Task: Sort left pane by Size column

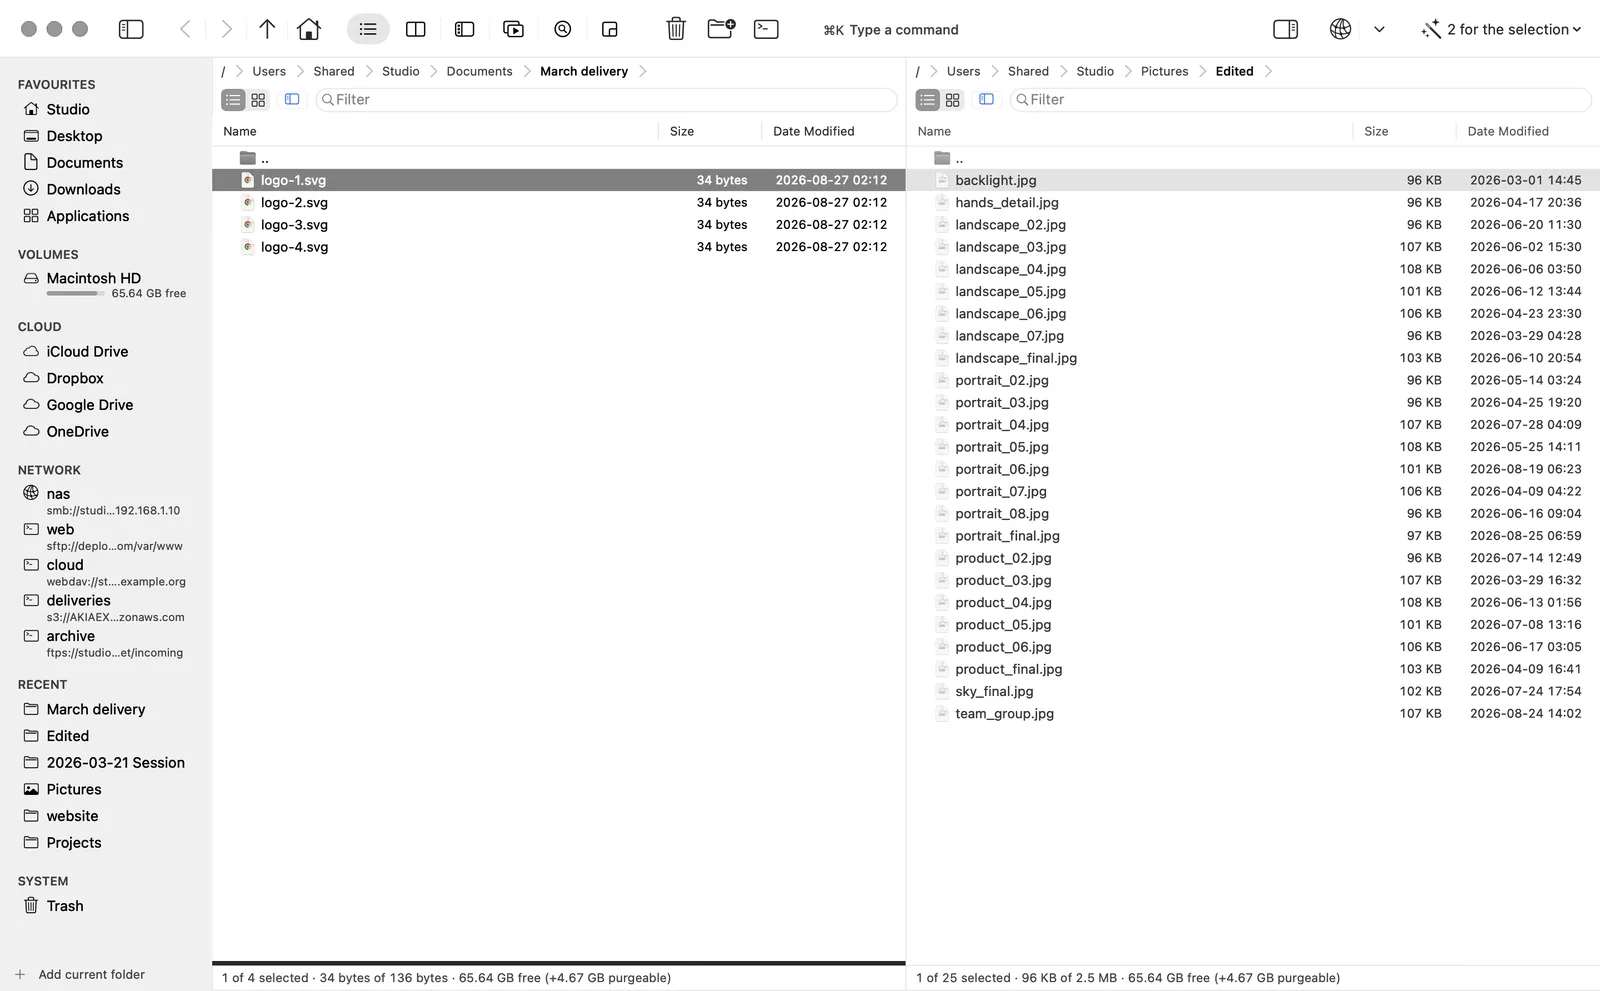Action: click(682, 131)
